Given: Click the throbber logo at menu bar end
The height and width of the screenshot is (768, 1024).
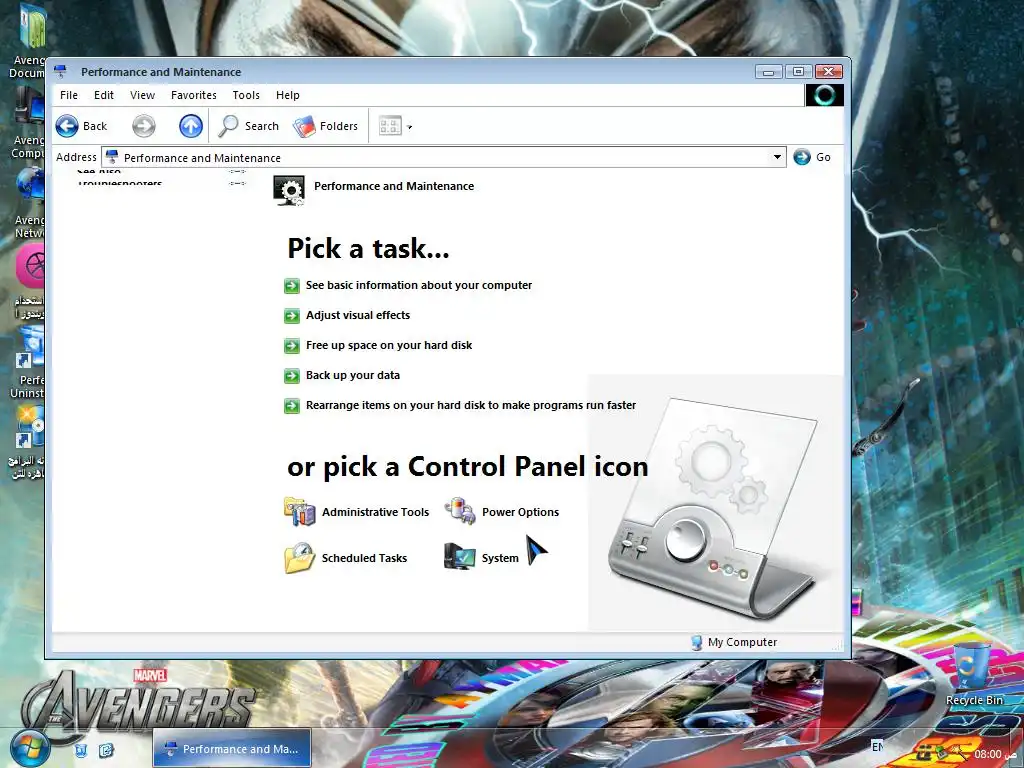Looking at the screenshot, I should (824, 95).
